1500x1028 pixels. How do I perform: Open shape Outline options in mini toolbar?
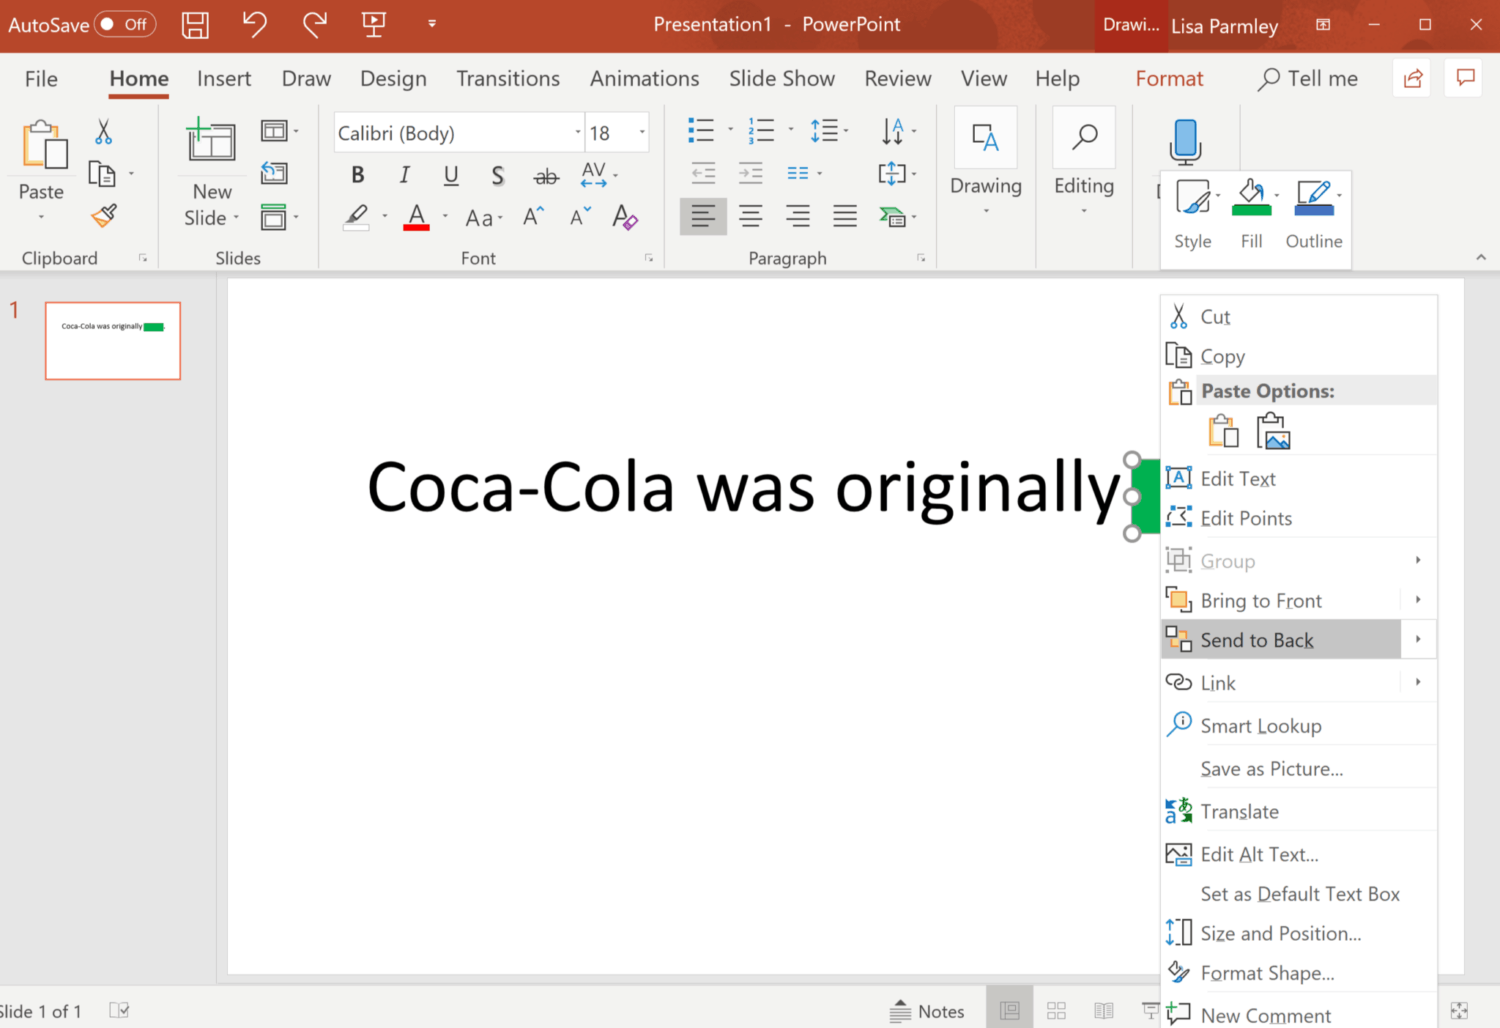(1314, 213)
